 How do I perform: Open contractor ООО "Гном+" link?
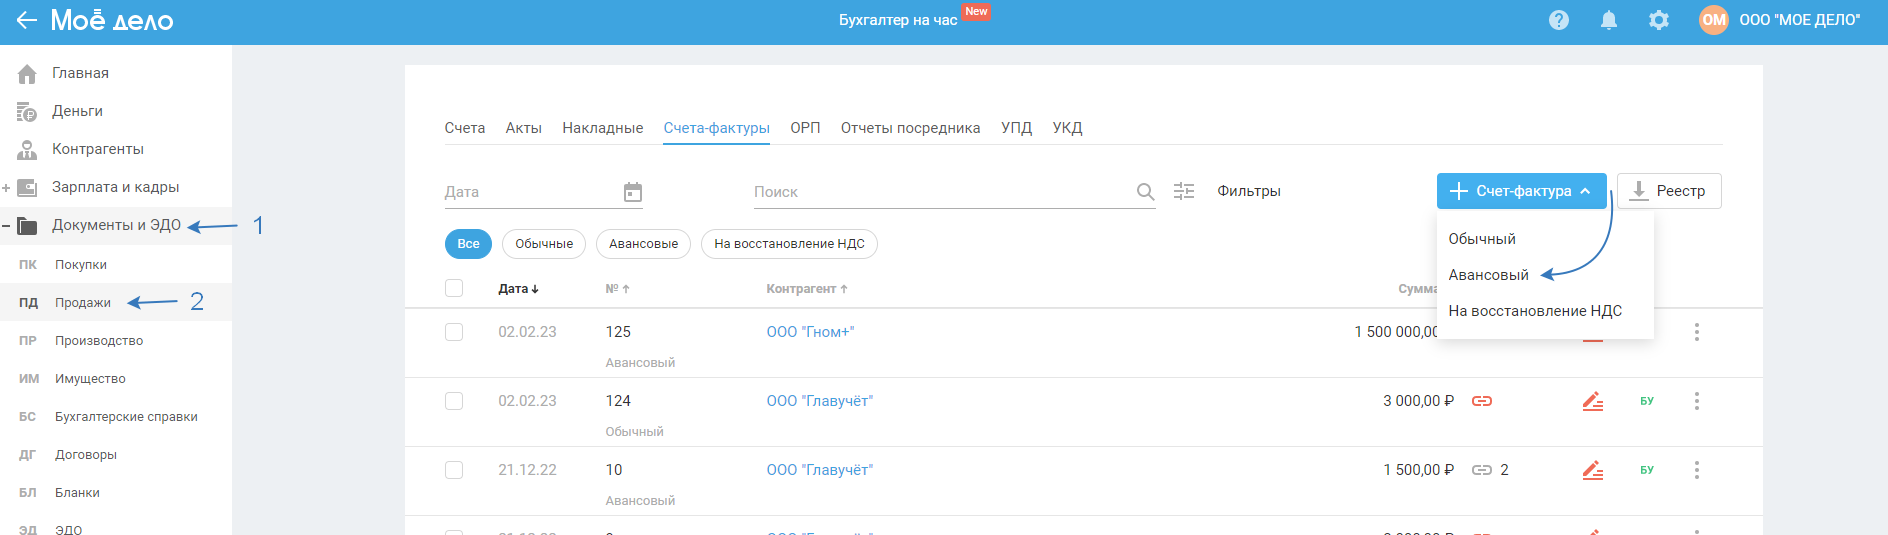click(811, 332)
